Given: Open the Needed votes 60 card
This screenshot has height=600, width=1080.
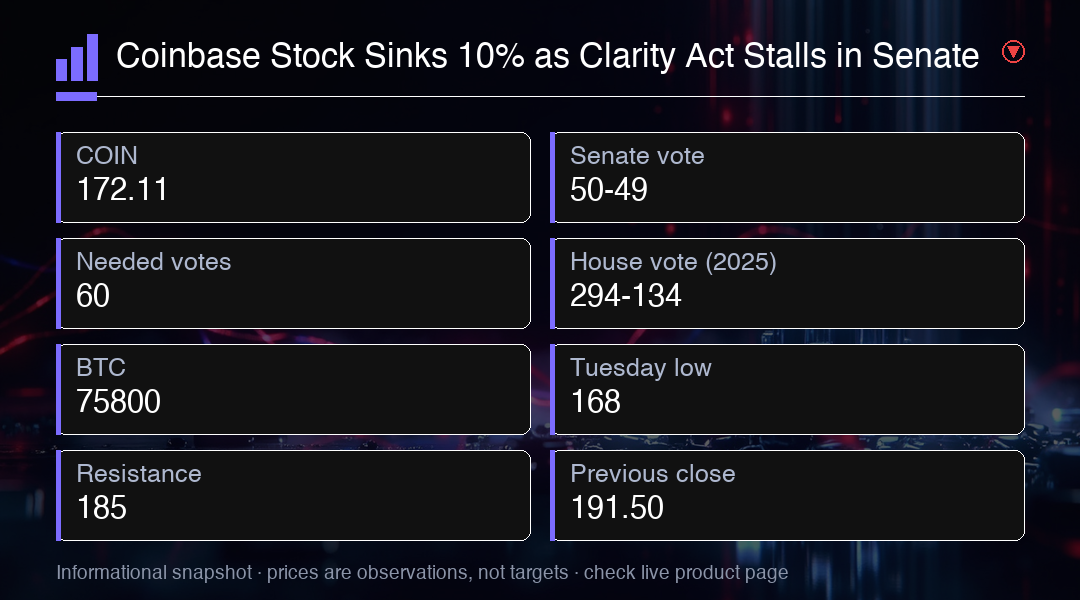Looking at the screenshot, I should pyautogui.click(x=293, y=284).
